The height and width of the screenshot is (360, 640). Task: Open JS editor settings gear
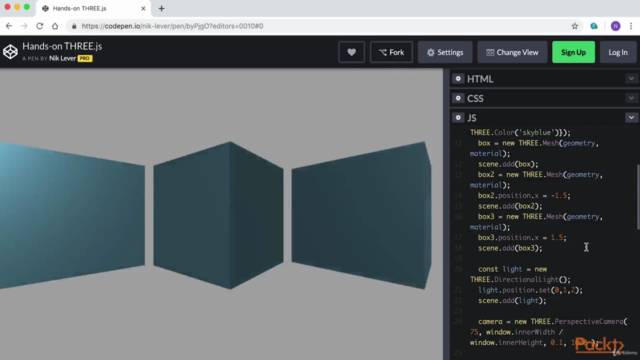pos(458,118)
